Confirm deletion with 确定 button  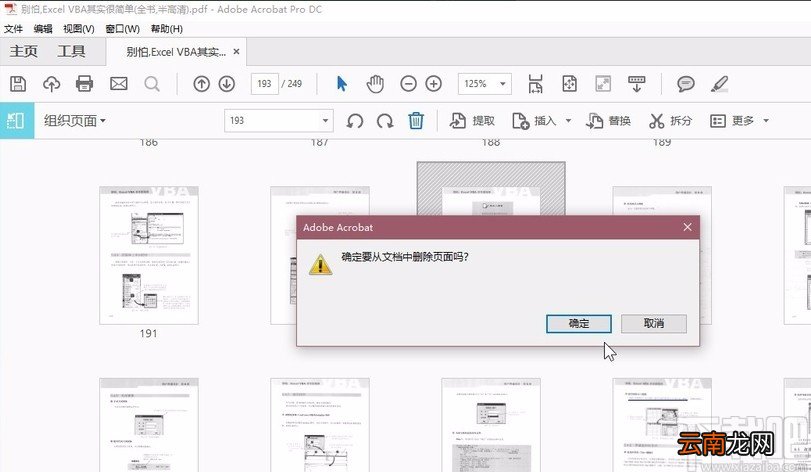point(579,324)
